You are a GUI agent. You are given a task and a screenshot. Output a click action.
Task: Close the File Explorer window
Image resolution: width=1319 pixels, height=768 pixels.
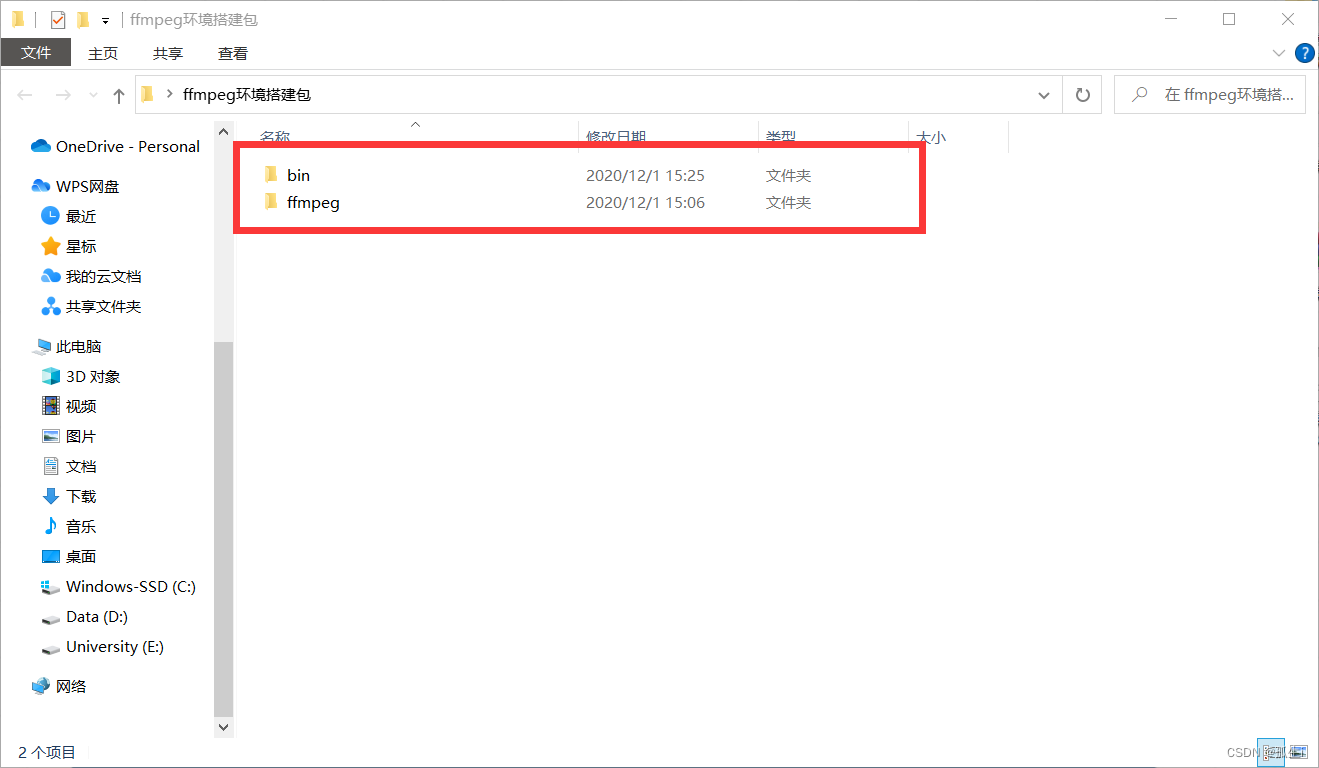point(1288,19)
